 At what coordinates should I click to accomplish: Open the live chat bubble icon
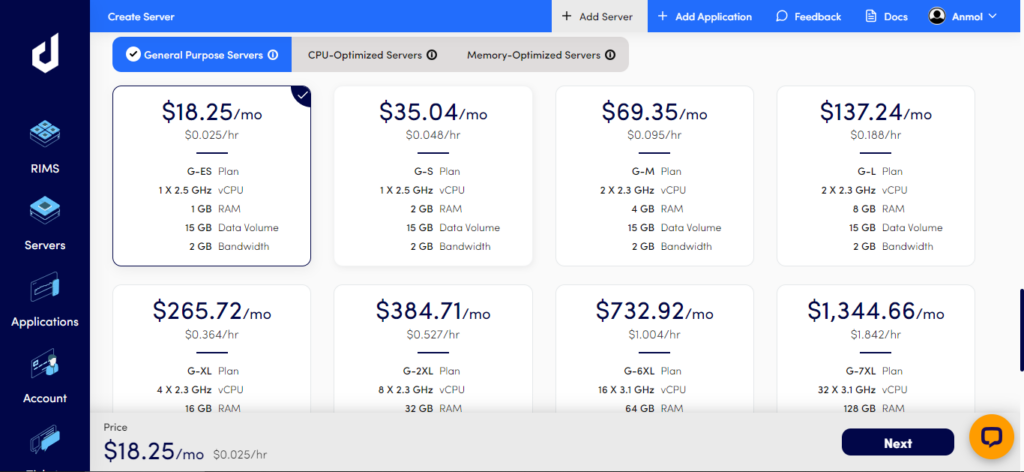click(x=990, y=436)
